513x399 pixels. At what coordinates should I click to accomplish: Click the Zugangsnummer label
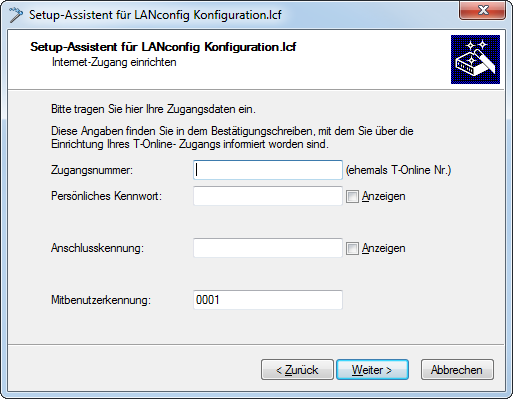pyautogui.click(x=92, y=170)
